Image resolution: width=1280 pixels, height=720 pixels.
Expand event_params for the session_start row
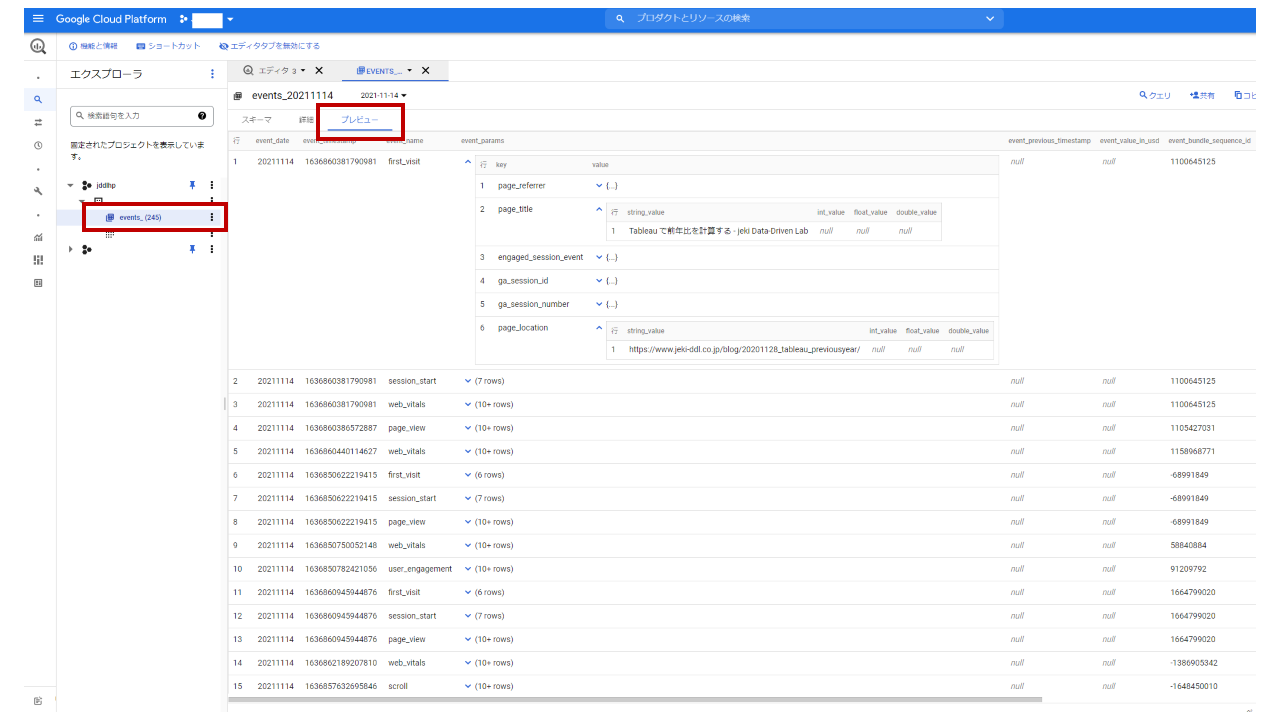coord(466,380)
